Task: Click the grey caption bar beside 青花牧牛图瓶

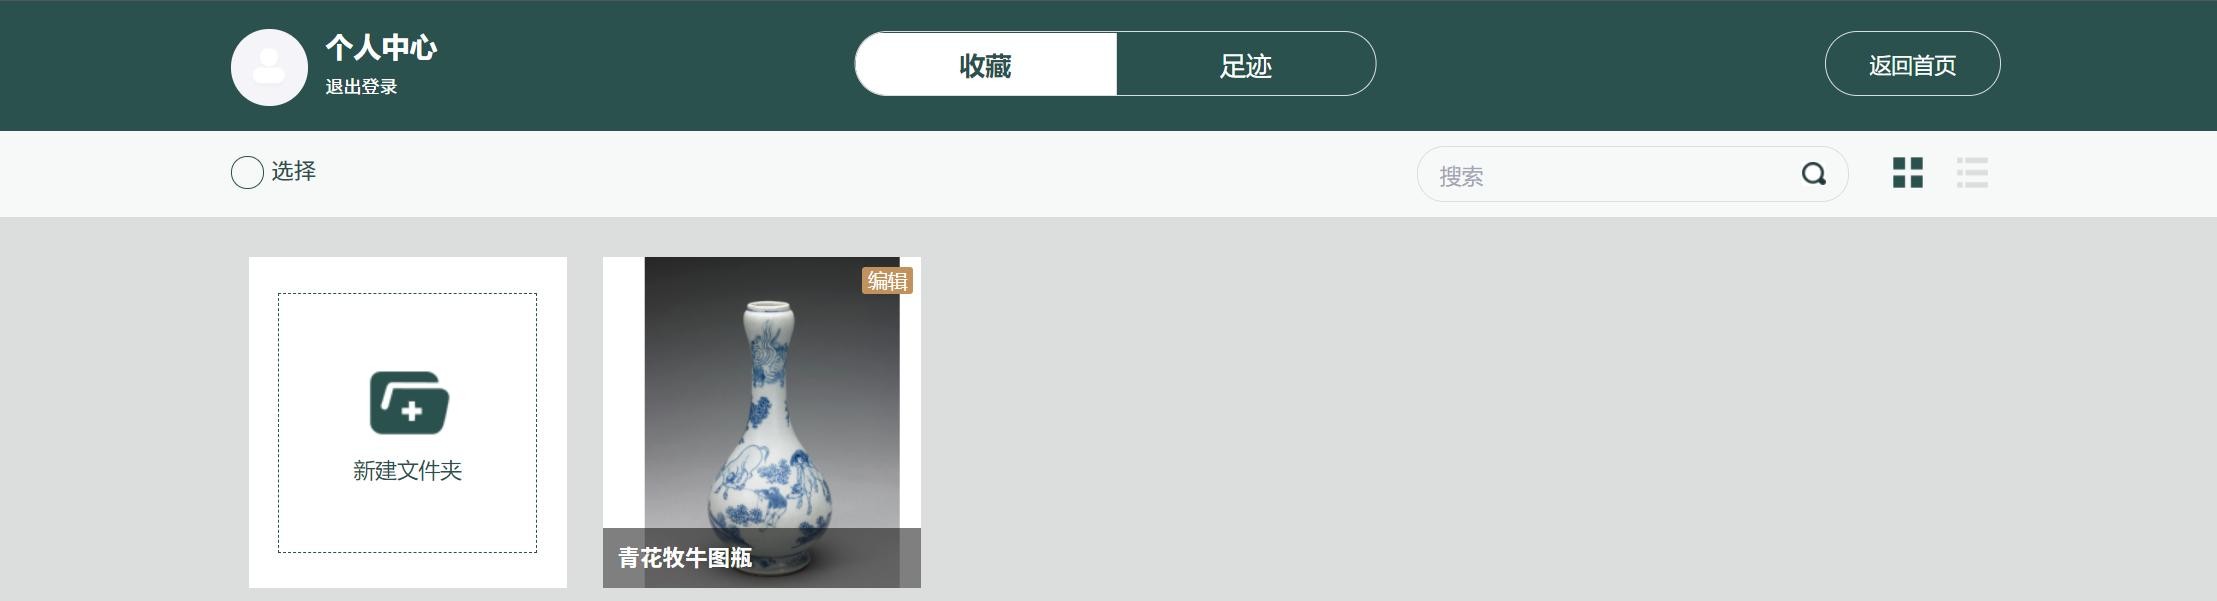Action: point(835,557)
